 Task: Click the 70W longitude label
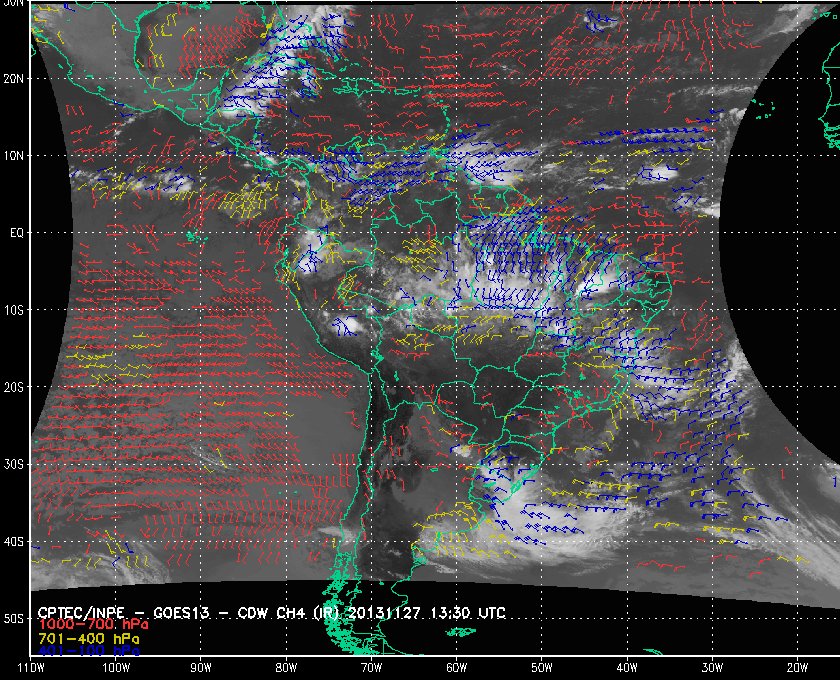pyautogui.click(x=371, y=668)
